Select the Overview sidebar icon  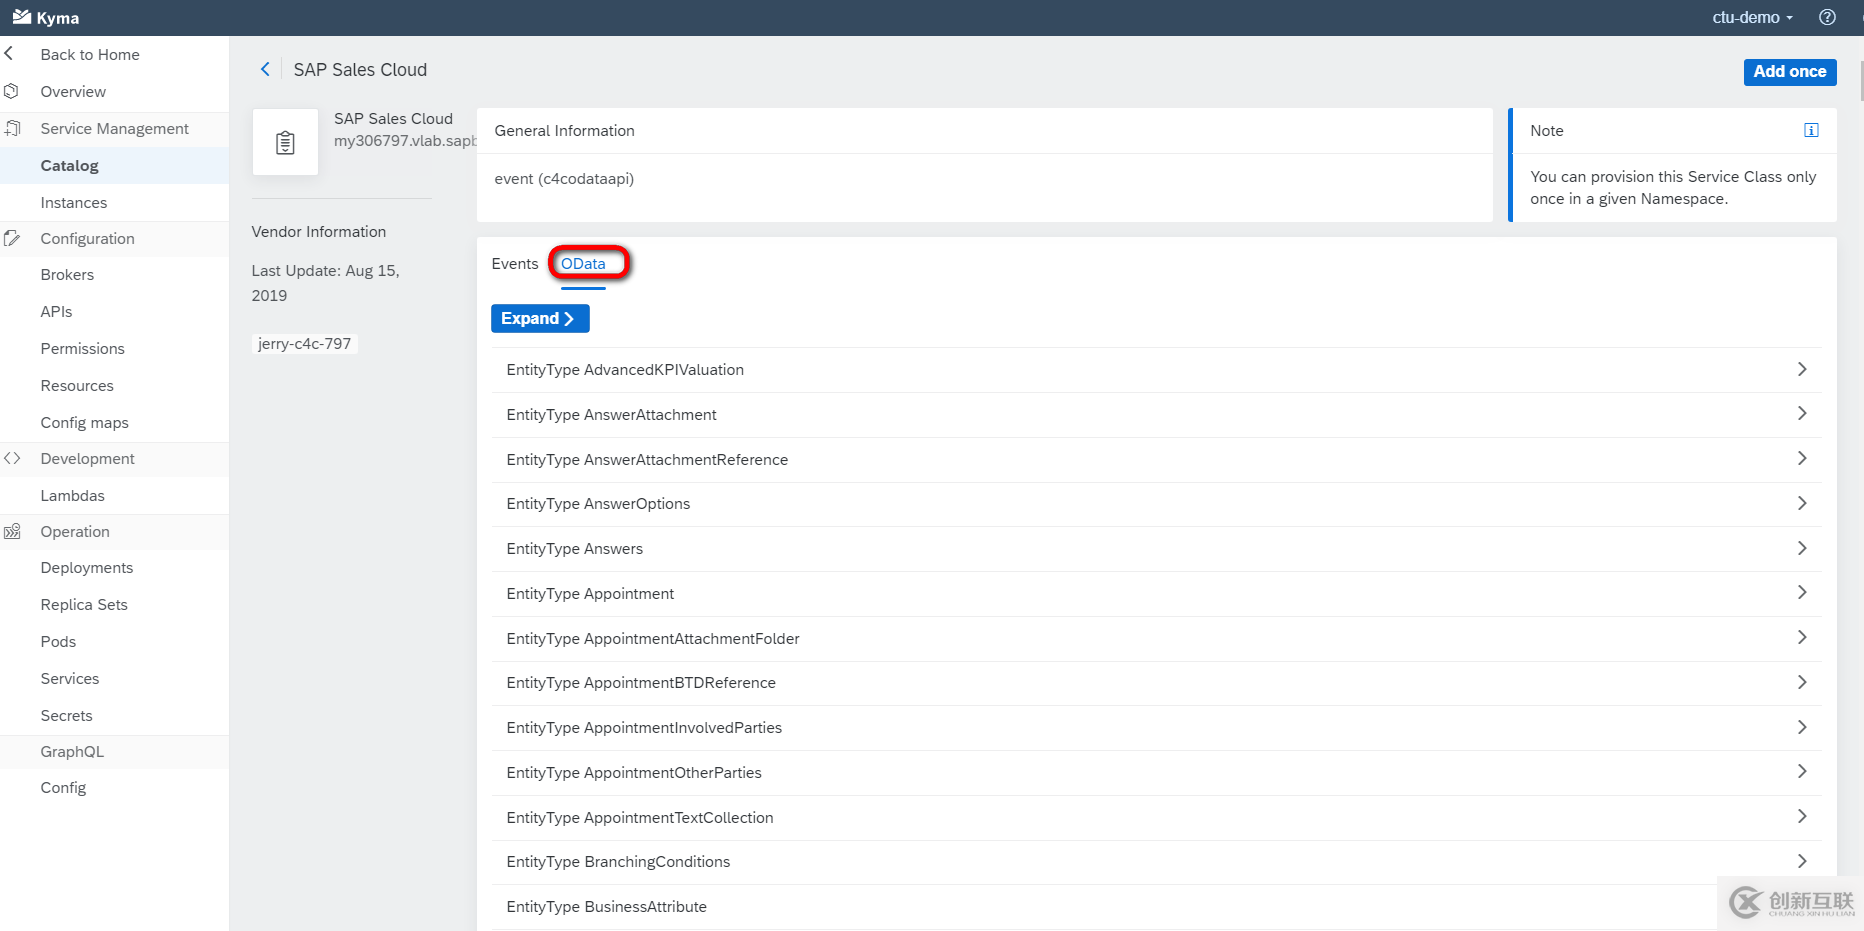(12, 91)
